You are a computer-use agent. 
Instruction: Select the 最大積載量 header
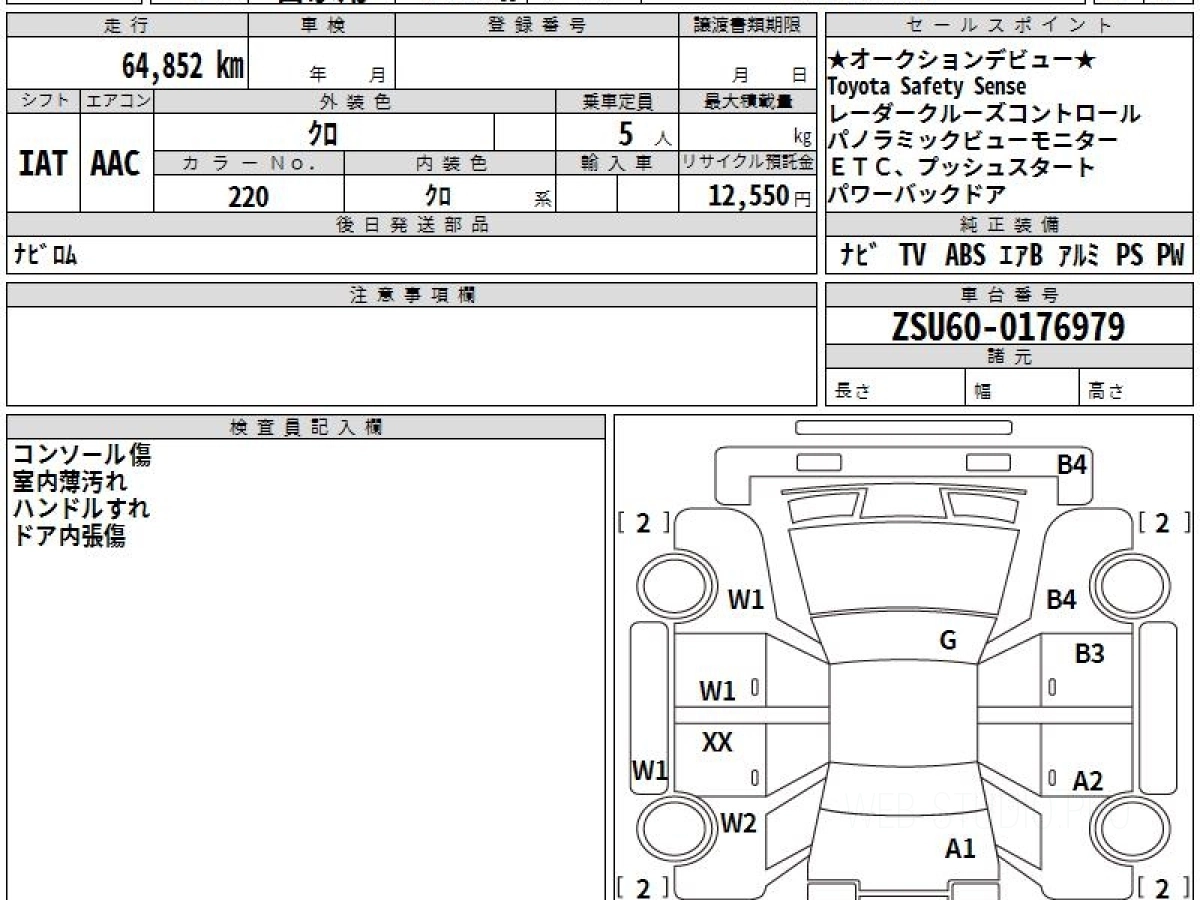click(x=747, y=101)
